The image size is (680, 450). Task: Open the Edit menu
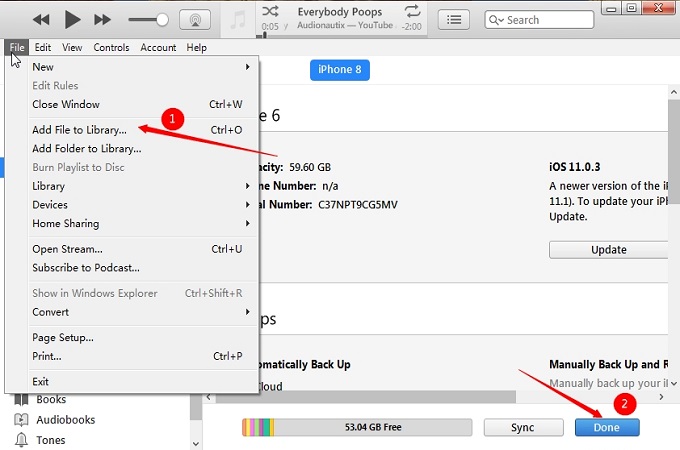pos(42,47)
